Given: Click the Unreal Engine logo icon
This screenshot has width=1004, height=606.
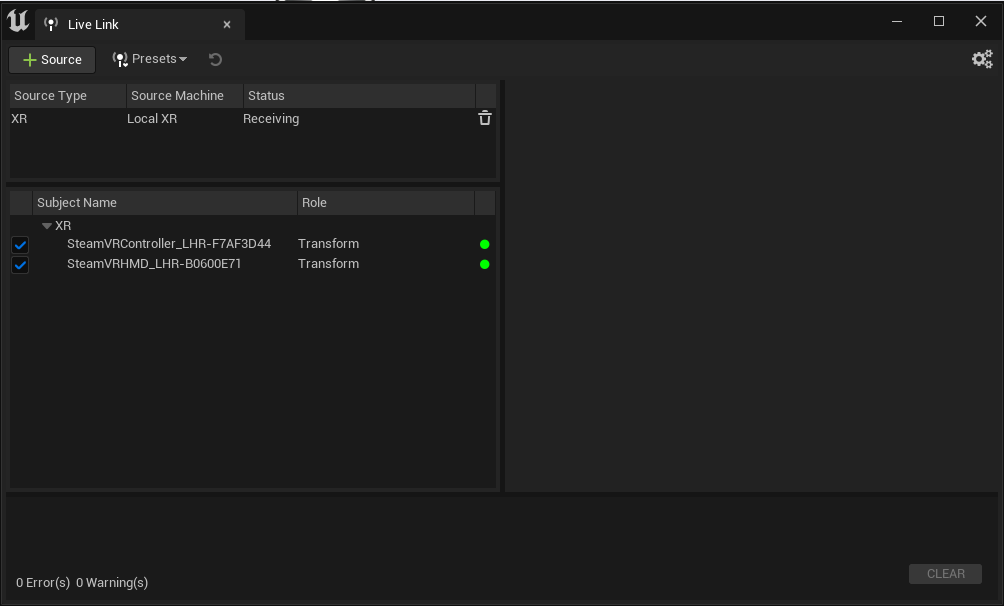Looking at the screenshot, I should click(x=18, y=21).
